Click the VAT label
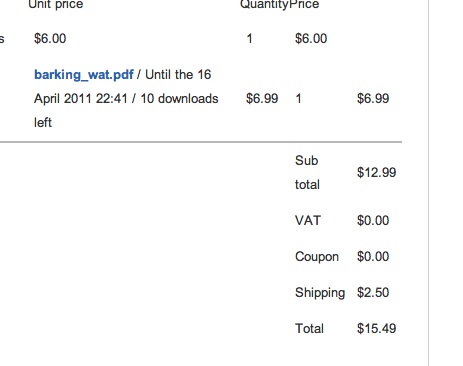 point(308,221)
